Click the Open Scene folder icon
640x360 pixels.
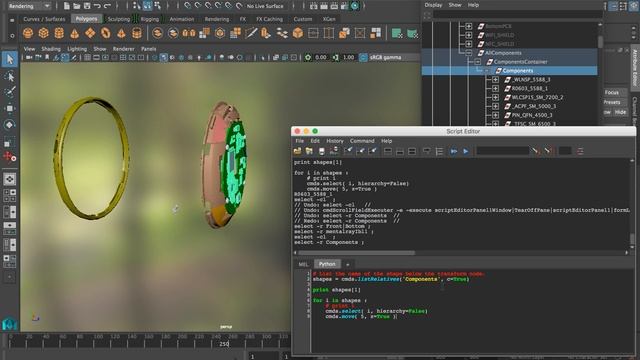pos(77,6)
